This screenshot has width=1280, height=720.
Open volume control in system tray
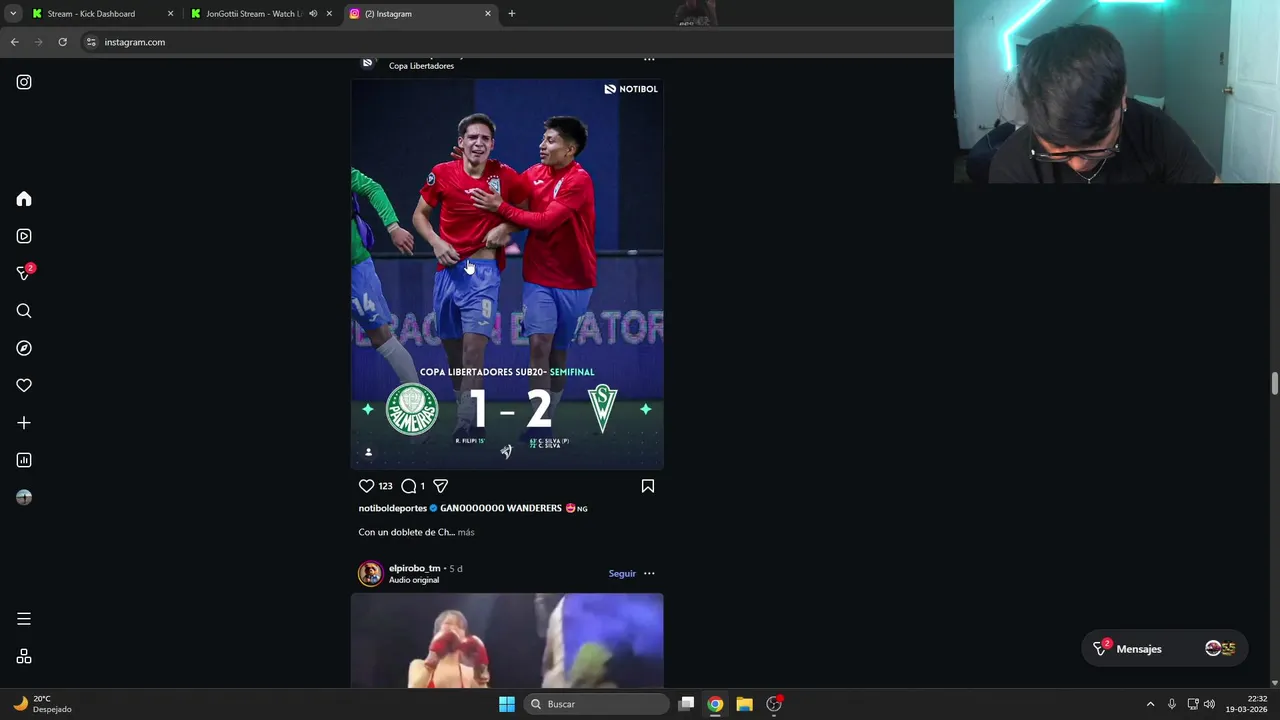(x=1209, y=704)
